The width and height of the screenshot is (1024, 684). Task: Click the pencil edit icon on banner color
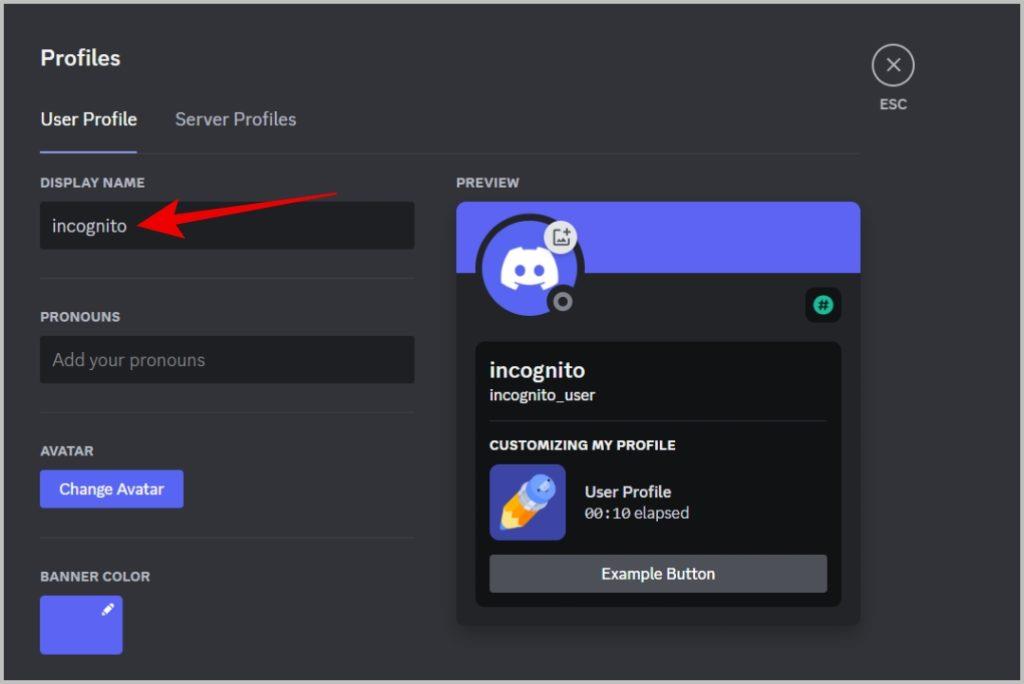point(108,610)
